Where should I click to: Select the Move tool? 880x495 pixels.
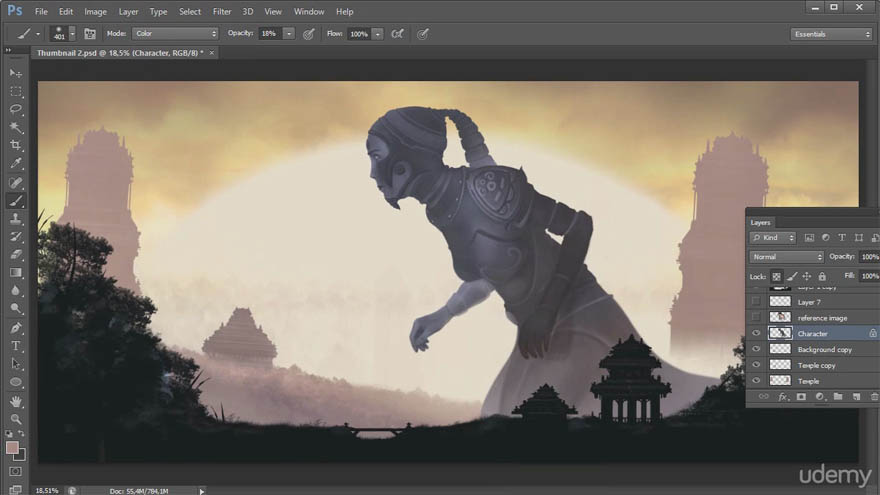tap(16, 74)
